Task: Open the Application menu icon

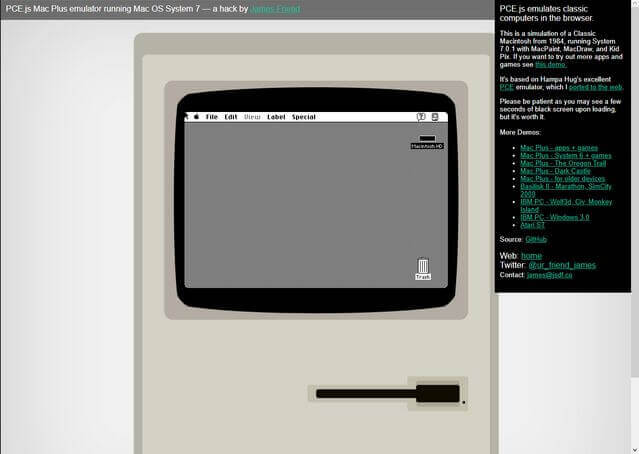Action: [x=435, y=117]
